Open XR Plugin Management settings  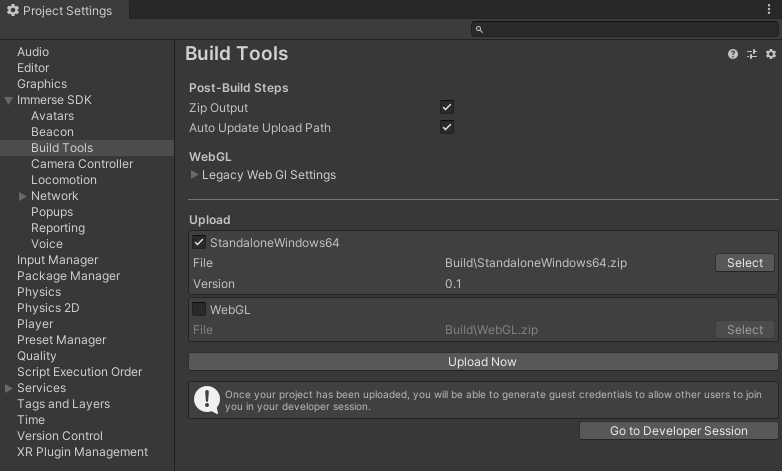point(82,452)
